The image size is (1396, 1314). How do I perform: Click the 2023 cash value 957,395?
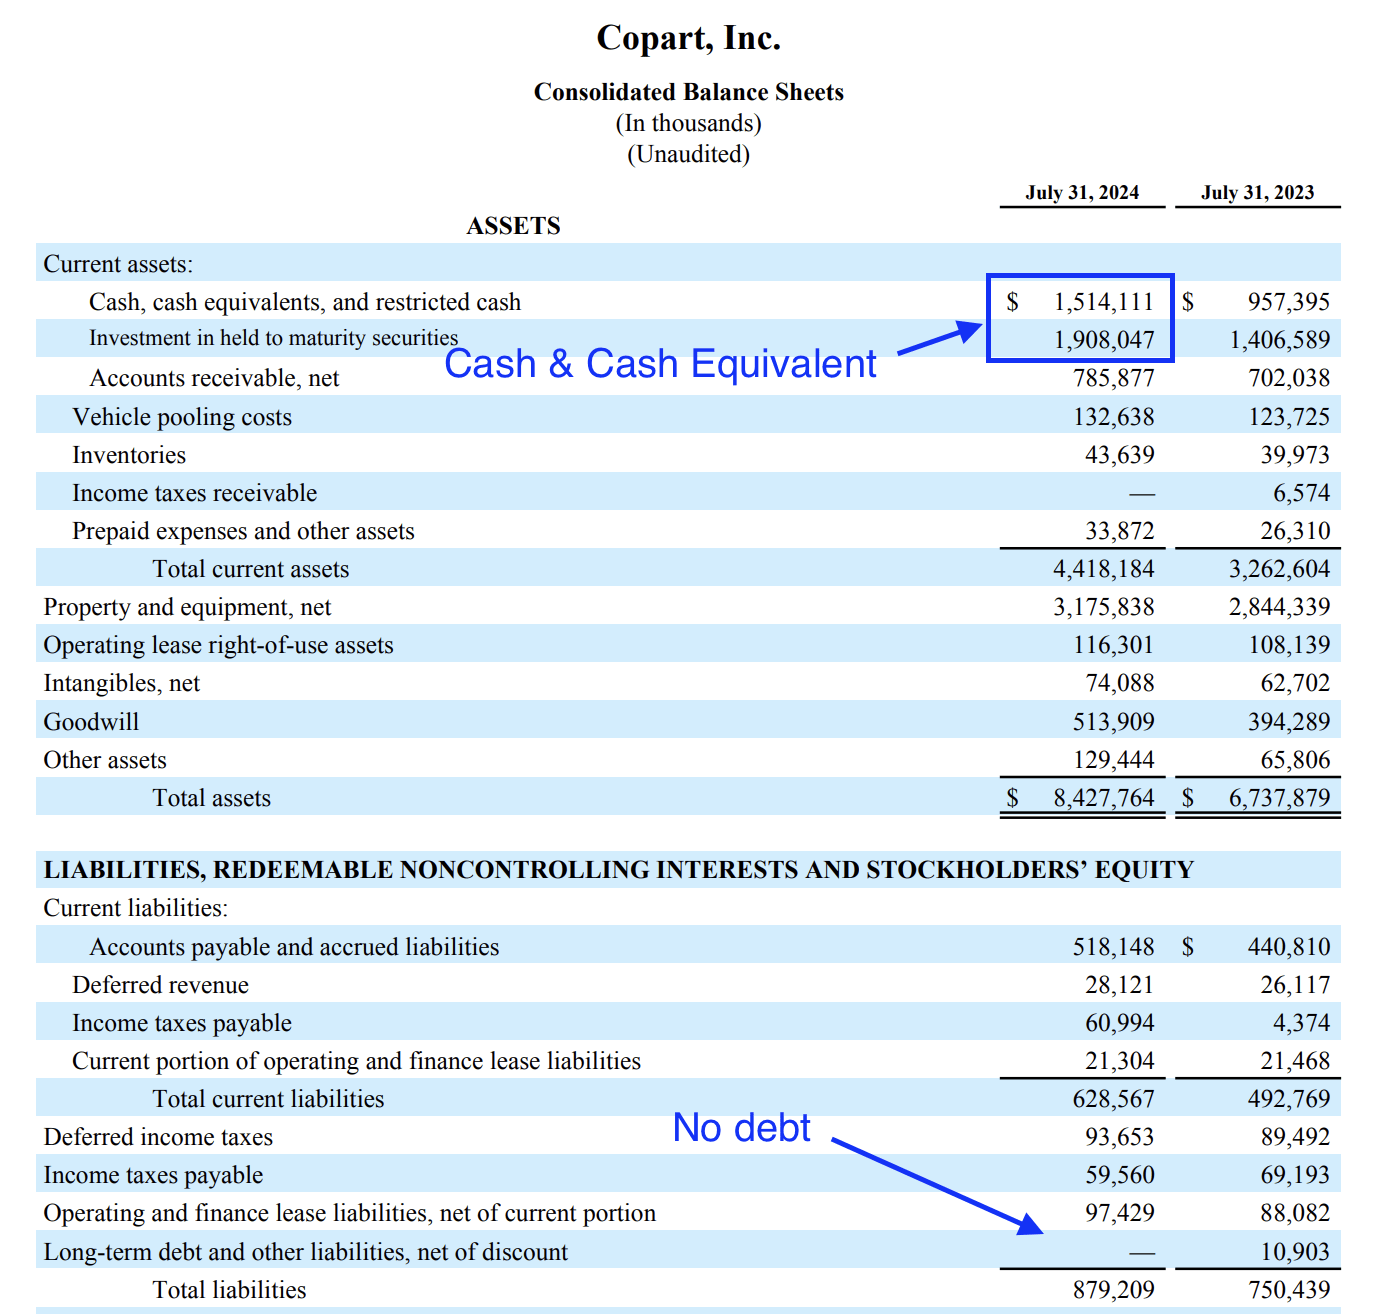(1289, 302)
